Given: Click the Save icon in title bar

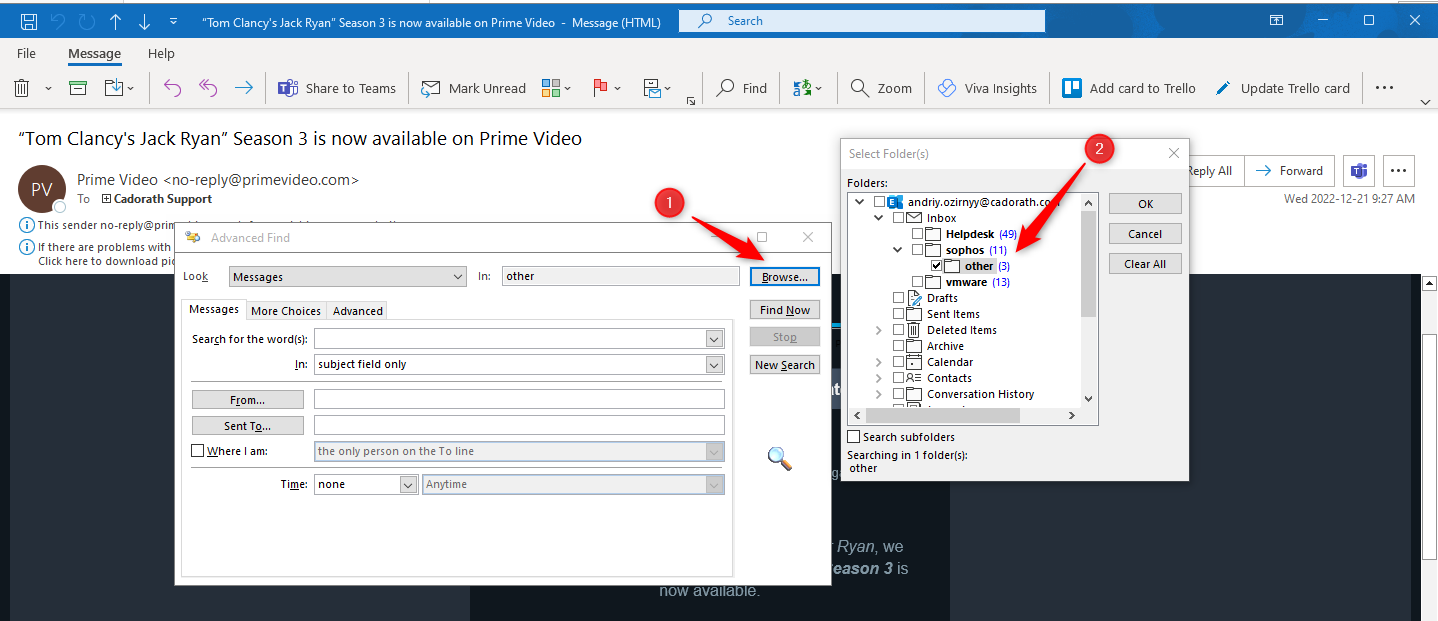Looking at the screenshot, I should pyautogui.click(x=29, y=20).
